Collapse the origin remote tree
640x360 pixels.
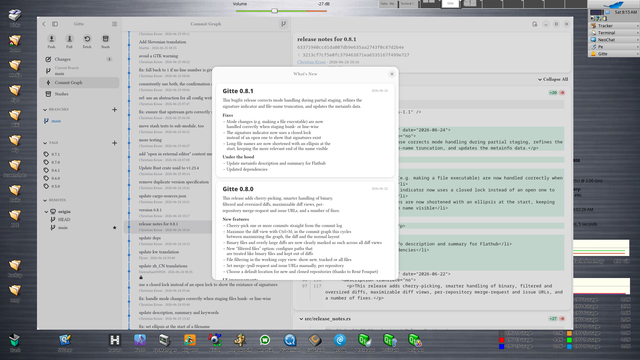click(x=46, y=212)
